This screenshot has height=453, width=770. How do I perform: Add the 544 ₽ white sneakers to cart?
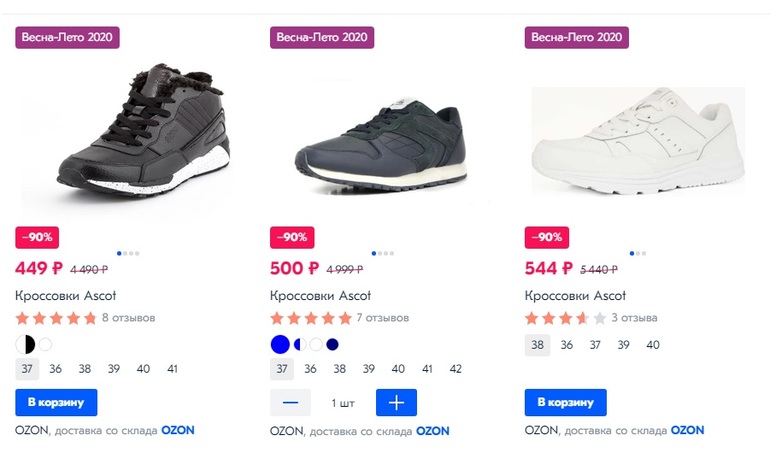pos(565,402)
